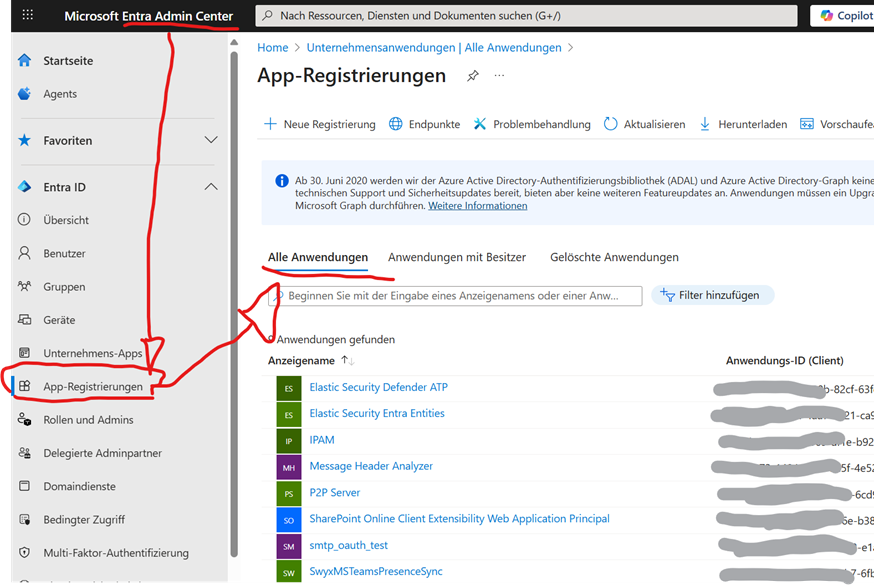Open Bedingter Zugriff menu item
This screenshot has height=585, width=874.
point(84,519)
